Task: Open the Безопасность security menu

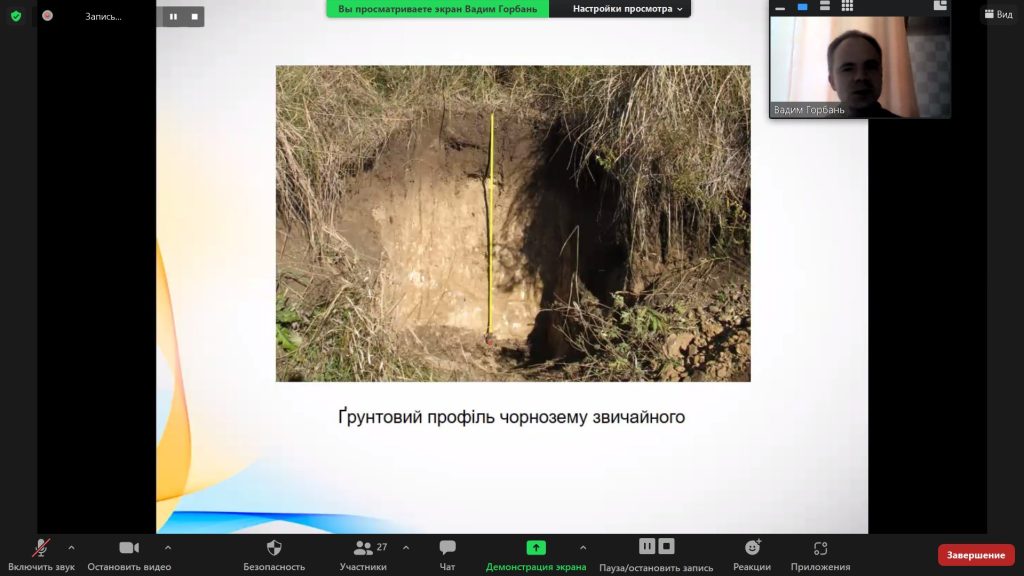Action: pyautogui.click(x=274, y=555)
